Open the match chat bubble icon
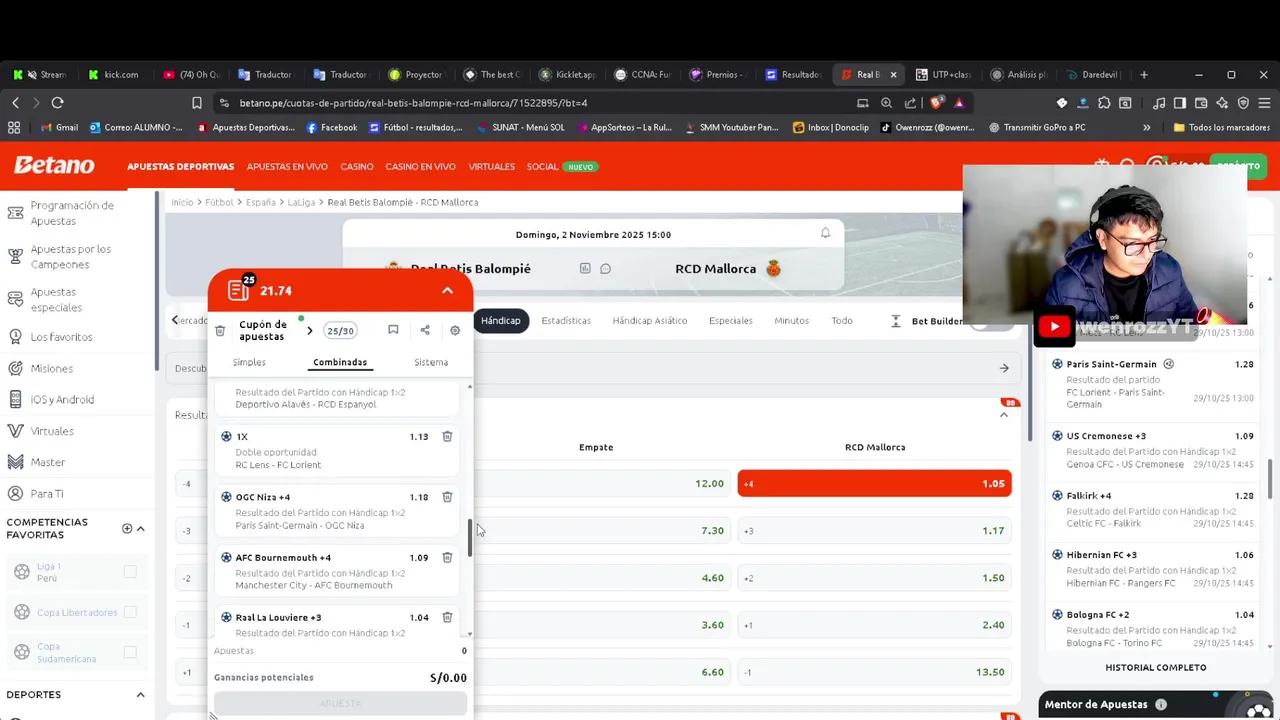This screenshot has width=1280, height=720. tap(605, 268)
